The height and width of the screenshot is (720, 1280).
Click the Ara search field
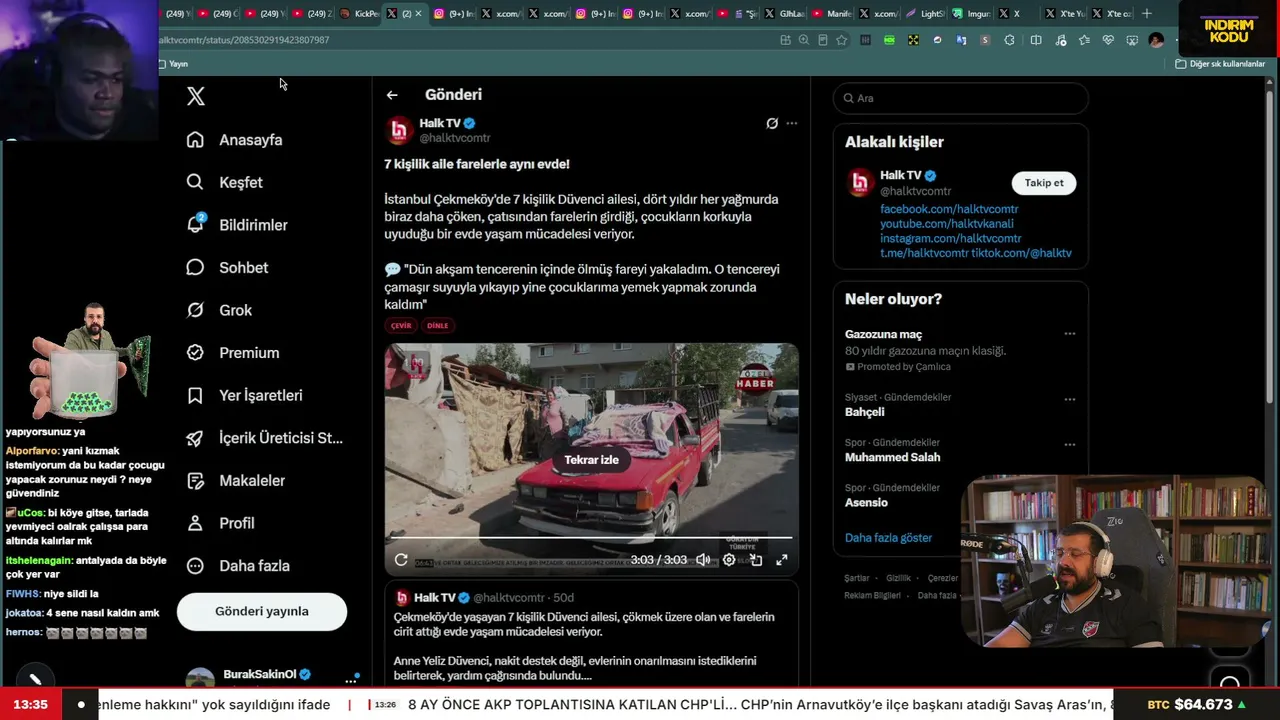point(960,98)
